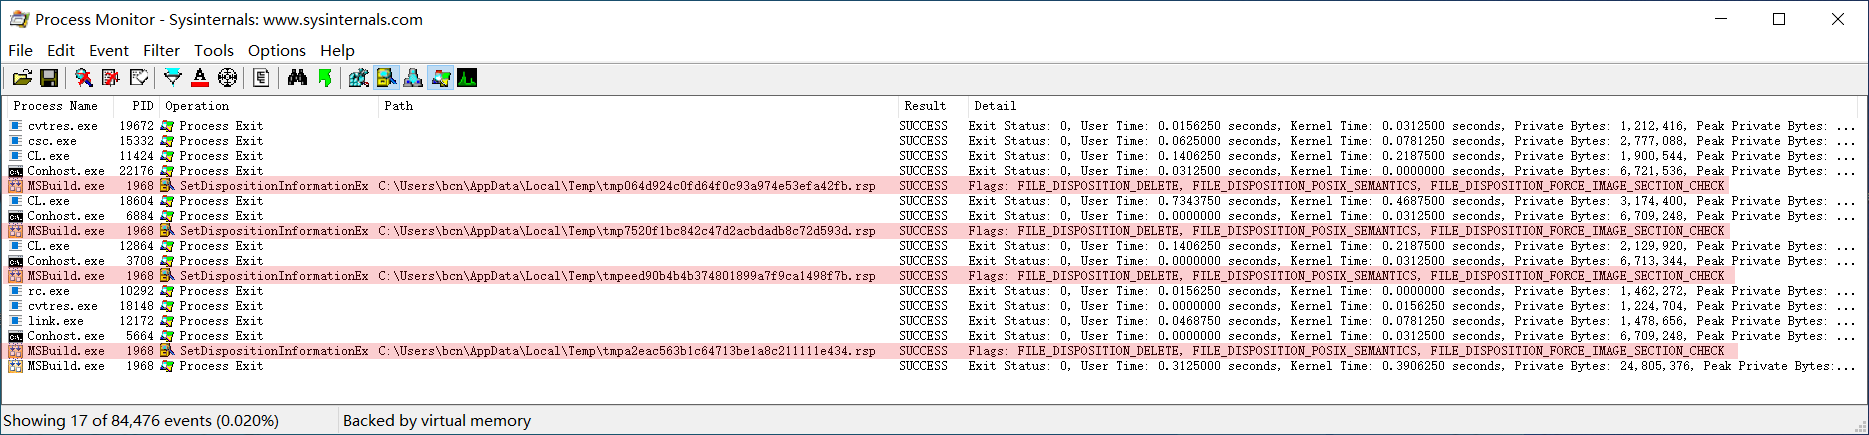This screenshot has width=1869, height=435.
Task: Open a saved log with Open icon
Action: click(x=22, y=78)
